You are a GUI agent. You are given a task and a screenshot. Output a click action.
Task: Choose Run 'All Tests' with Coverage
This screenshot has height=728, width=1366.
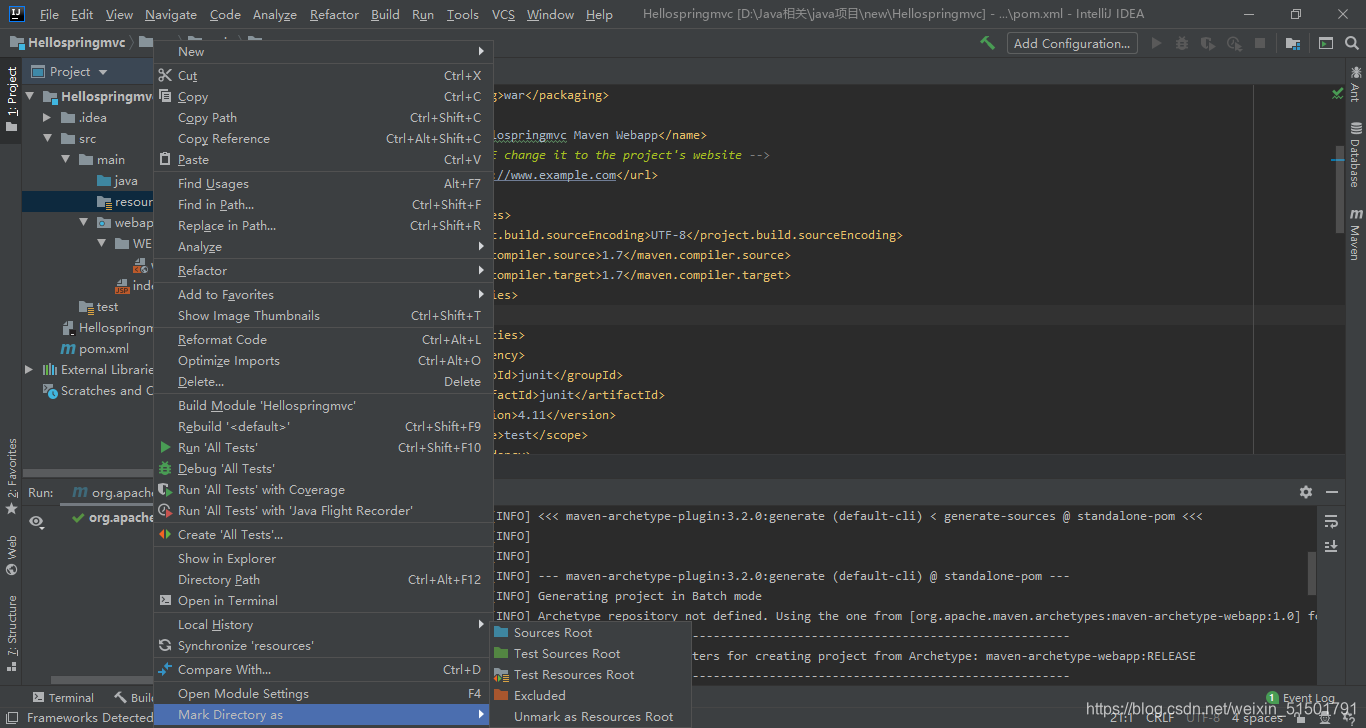coord(323,489)
